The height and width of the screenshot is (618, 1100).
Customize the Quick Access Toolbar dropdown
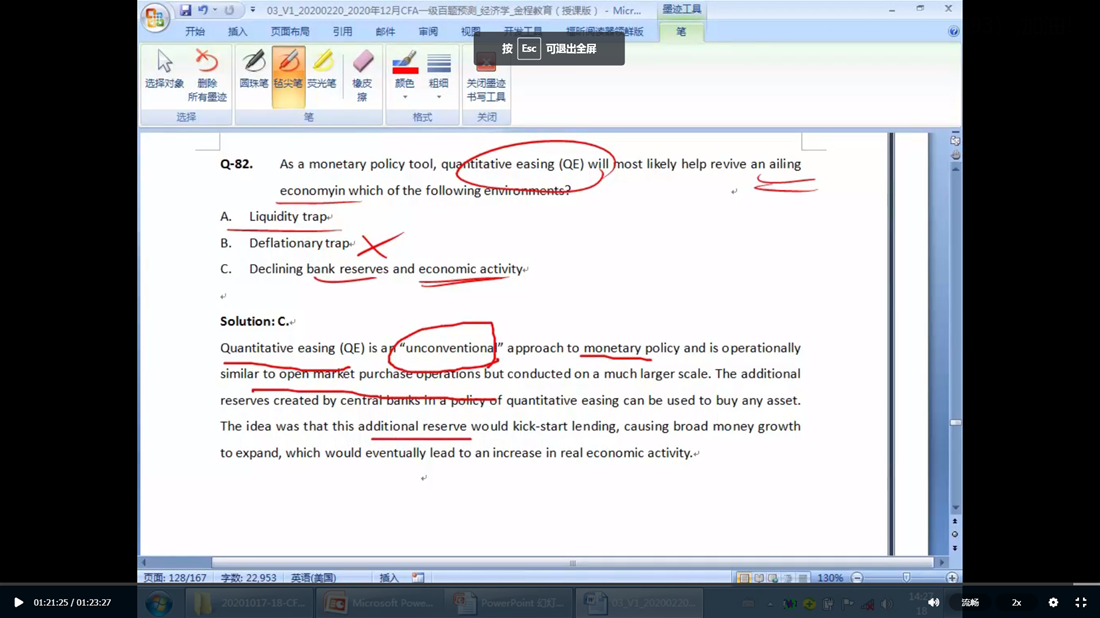pos(253,10)
